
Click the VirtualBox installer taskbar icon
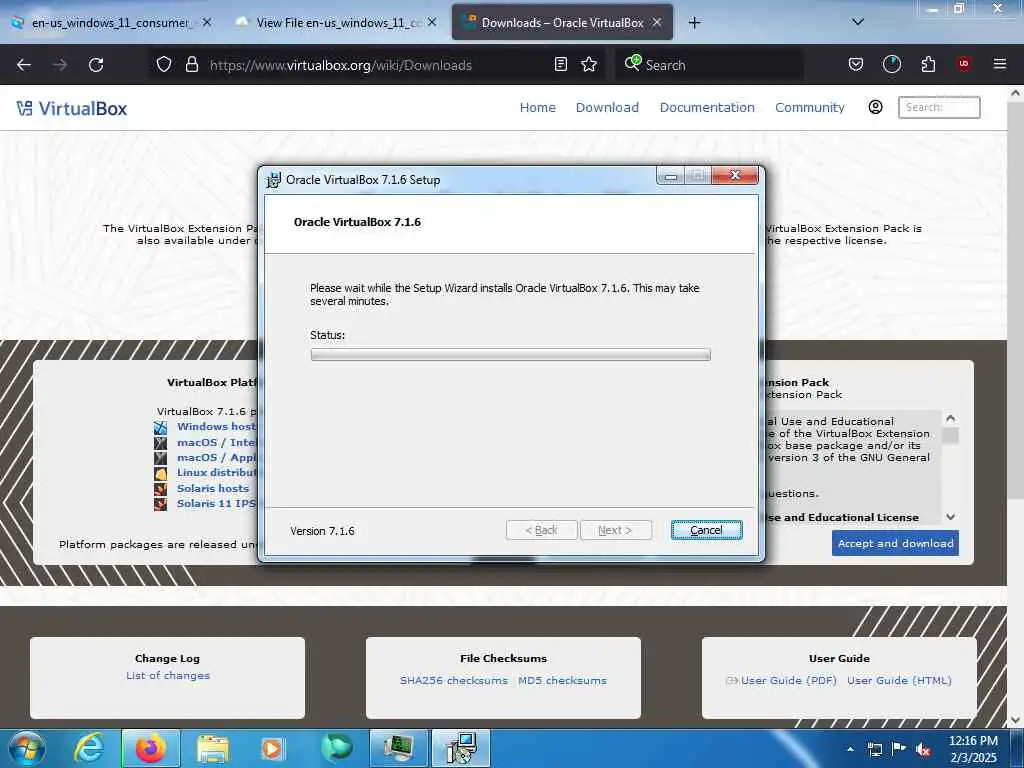(461, 748)
